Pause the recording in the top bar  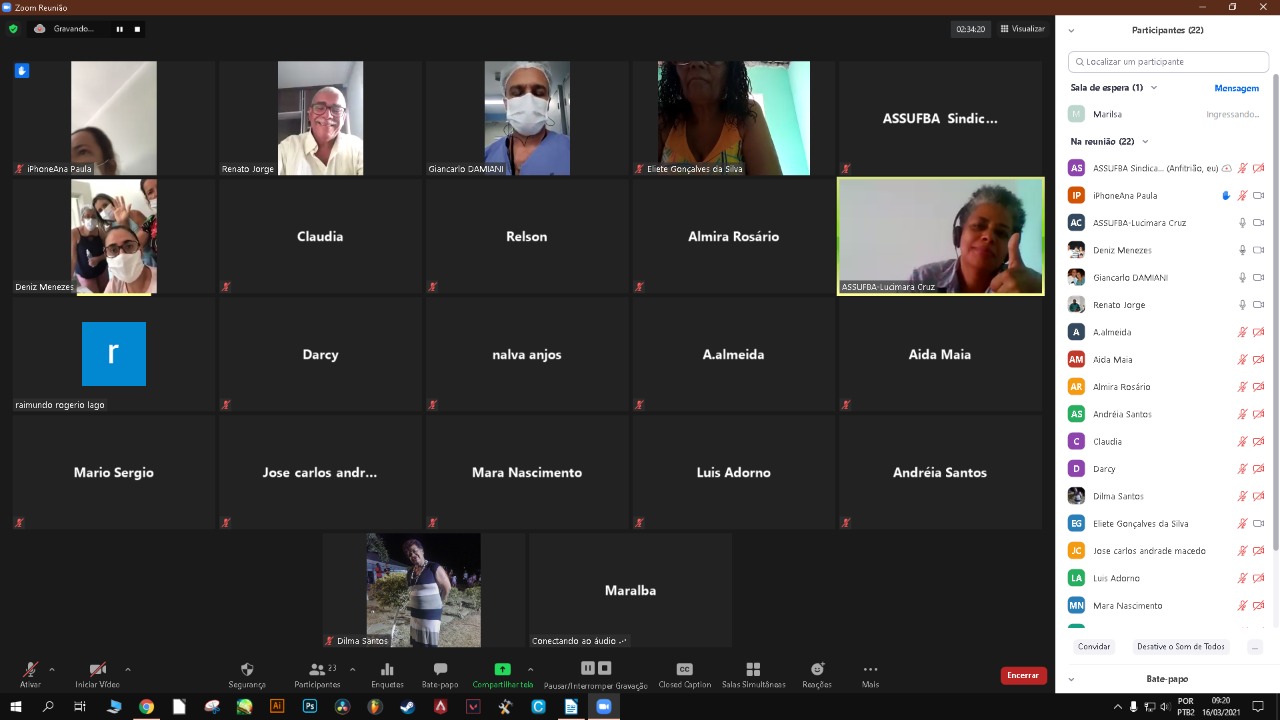(x=119, y=29)
